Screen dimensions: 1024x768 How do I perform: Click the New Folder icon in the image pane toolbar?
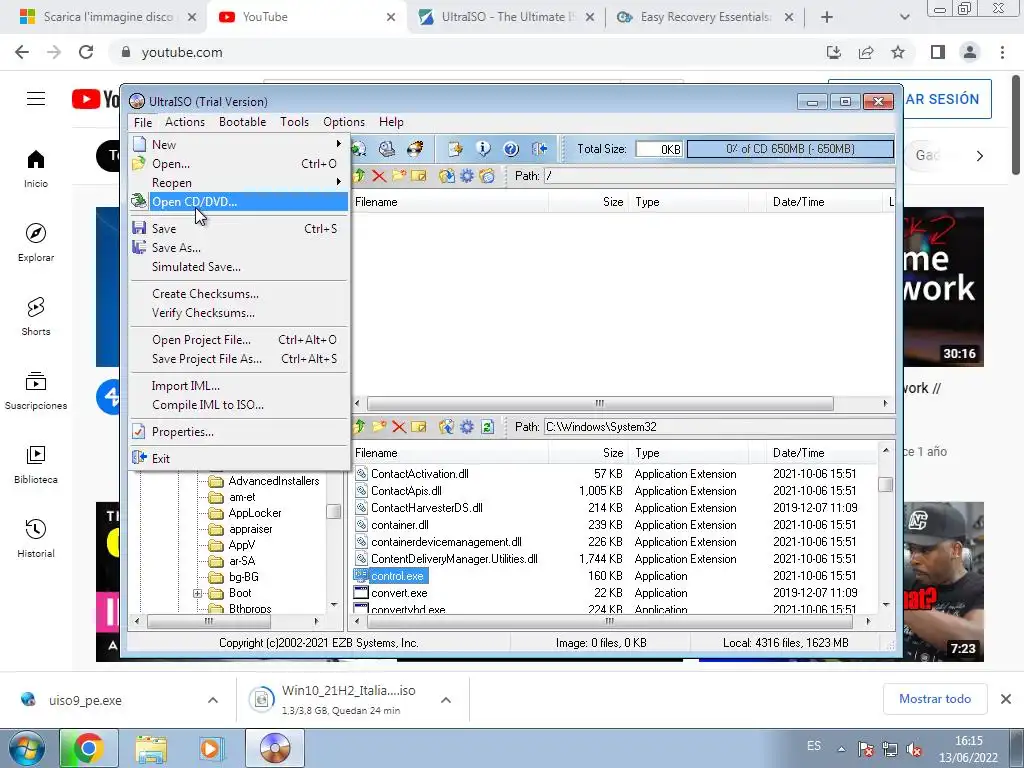[x=398, y=176]
